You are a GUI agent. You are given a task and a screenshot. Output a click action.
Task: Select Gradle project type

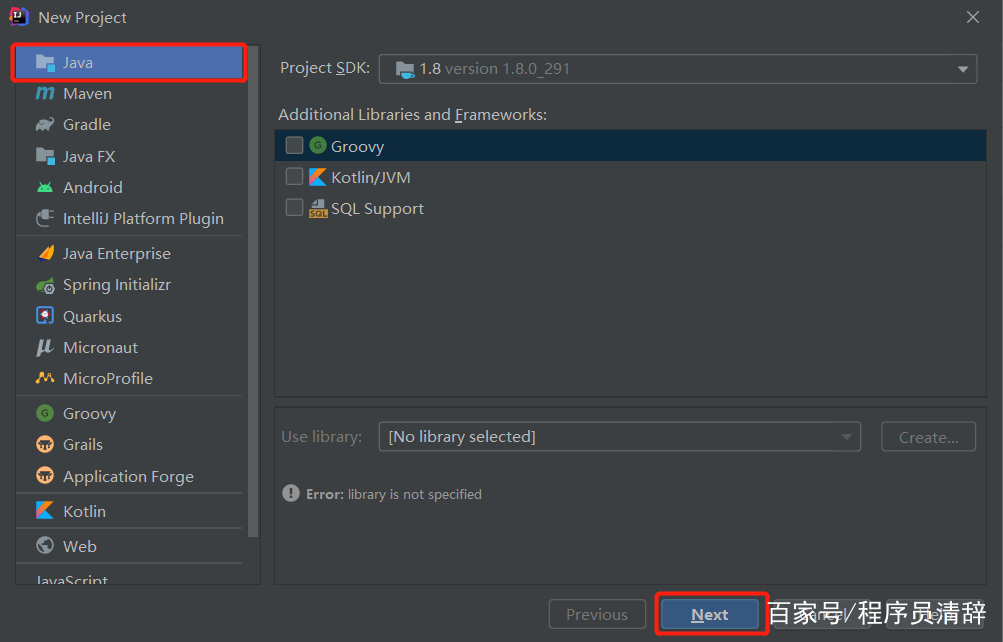pyautogui.click(x=129, y=125)
